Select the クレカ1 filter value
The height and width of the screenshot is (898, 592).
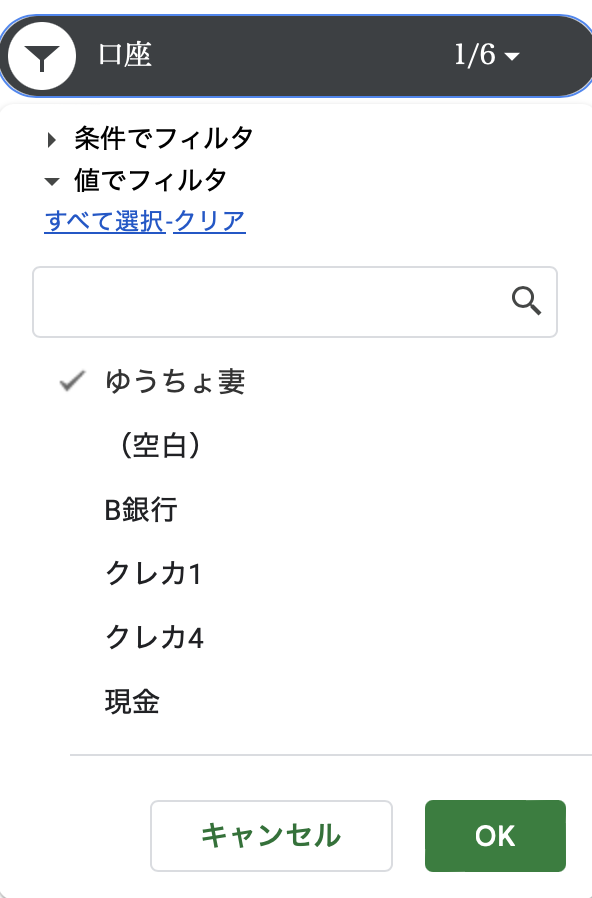153,573
